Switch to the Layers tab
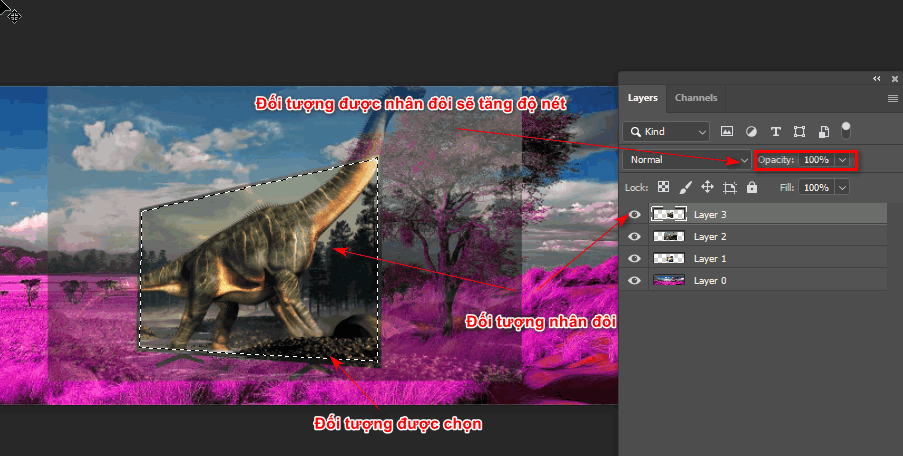This screenshot has width=903, height=456. (643, 98)
